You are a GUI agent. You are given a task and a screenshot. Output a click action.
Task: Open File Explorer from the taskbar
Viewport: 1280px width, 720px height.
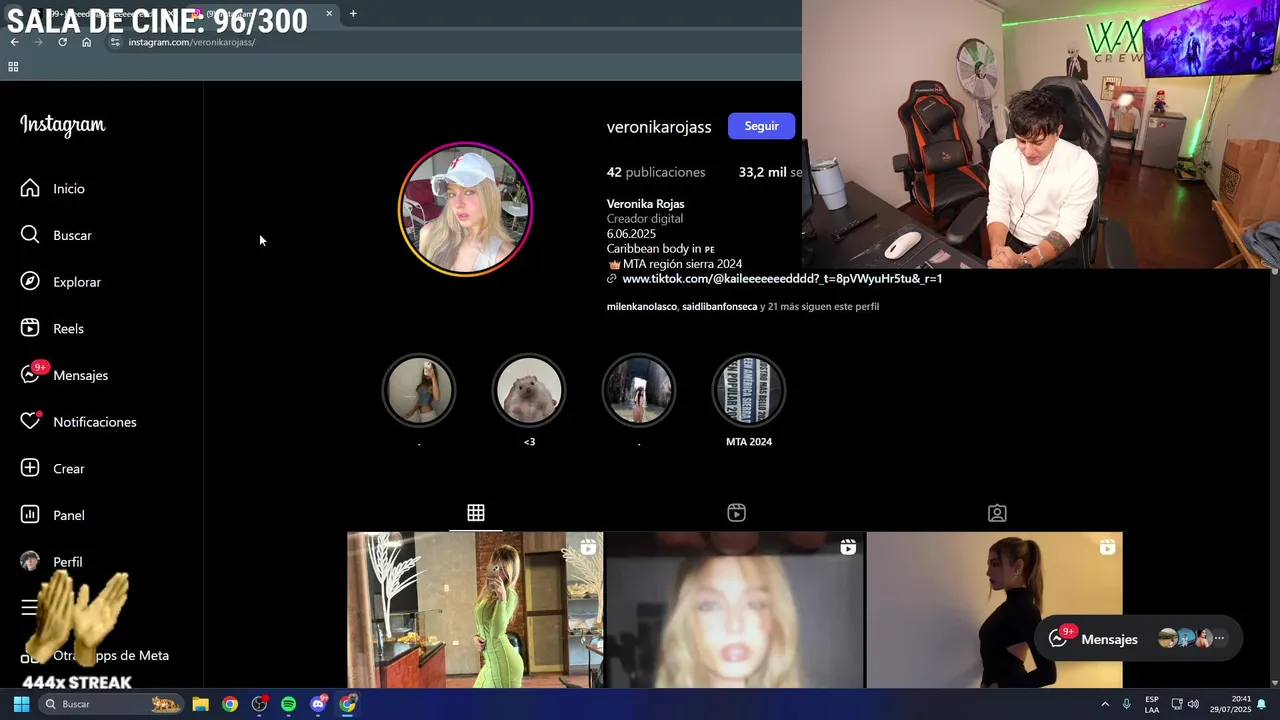(x=200, y=704)
